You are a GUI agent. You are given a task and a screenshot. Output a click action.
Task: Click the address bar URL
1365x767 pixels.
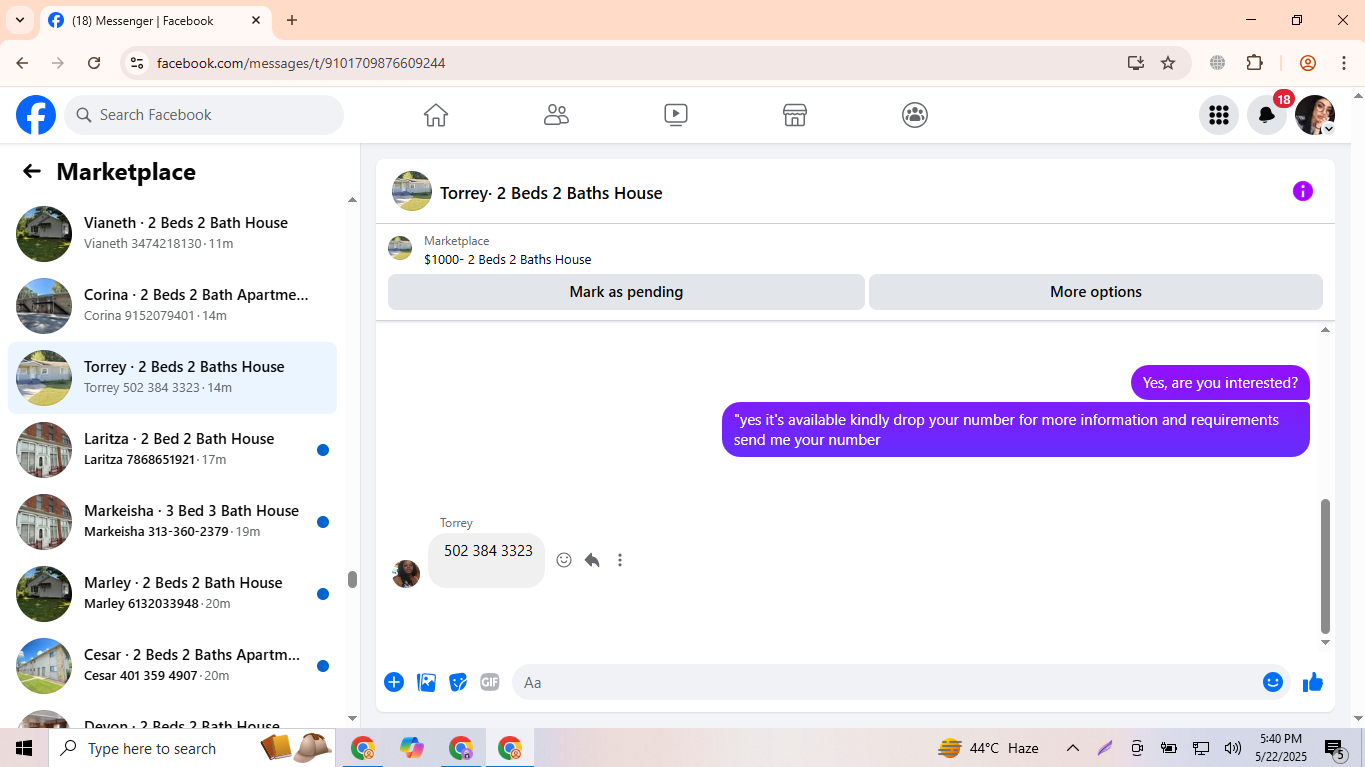coord(301,63)
